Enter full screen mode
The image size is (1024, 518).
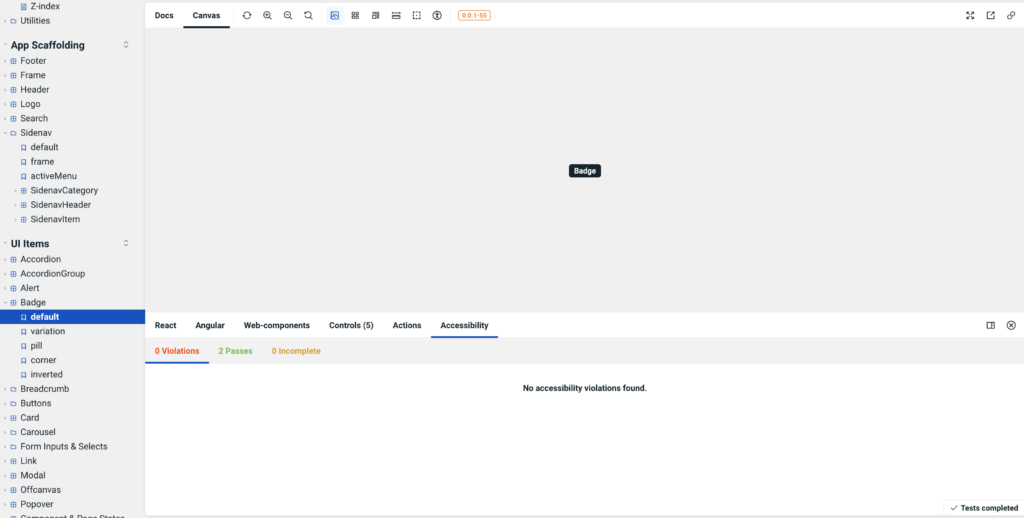coord(970,16)
